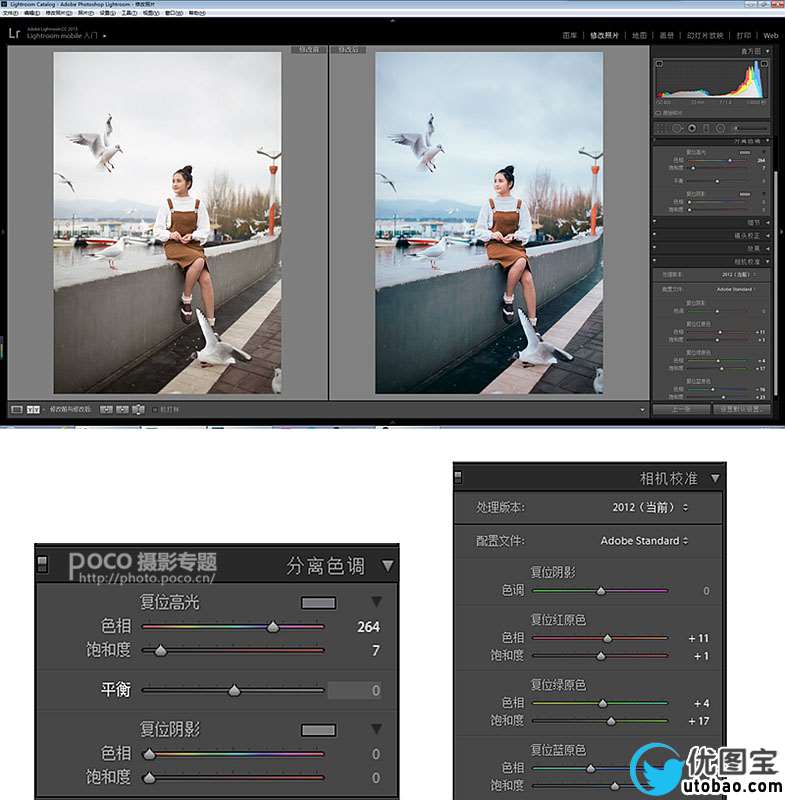
Task: Toggle the 原始照片 indicator below histogram
Action: point(659,113)
